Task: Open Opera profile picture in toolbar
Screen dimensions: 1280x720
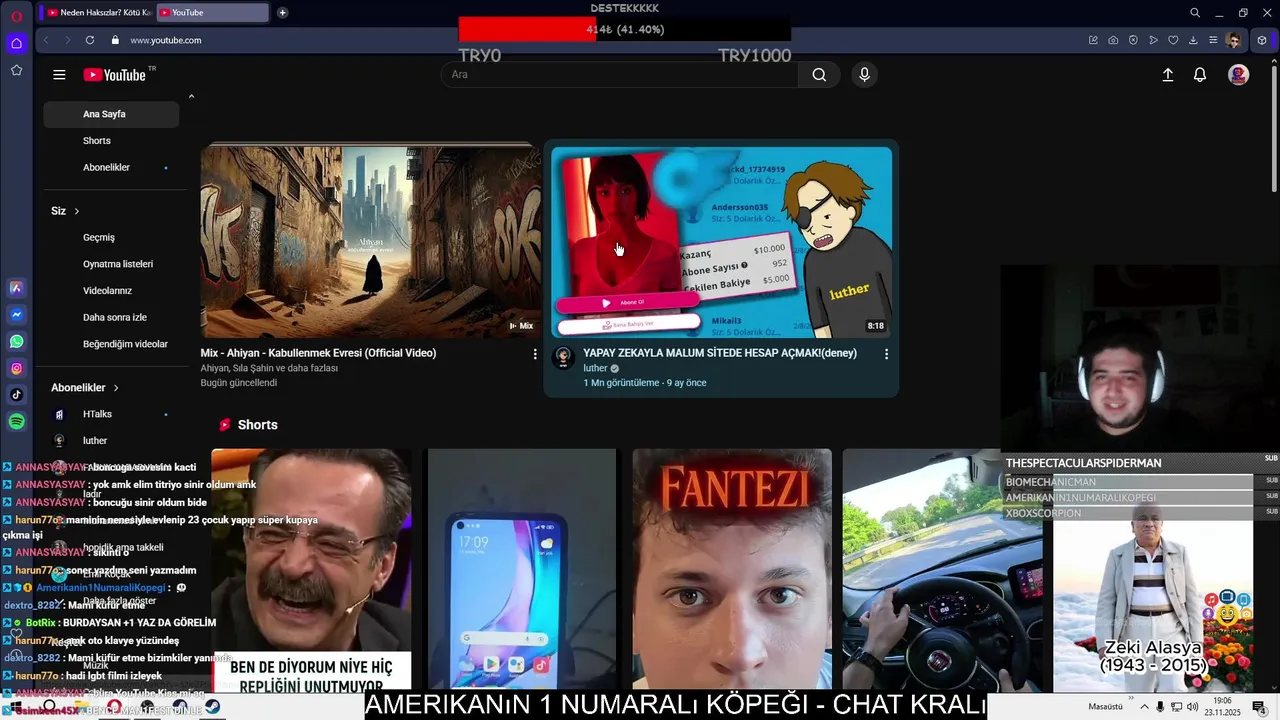Action: pos(1234,40)
